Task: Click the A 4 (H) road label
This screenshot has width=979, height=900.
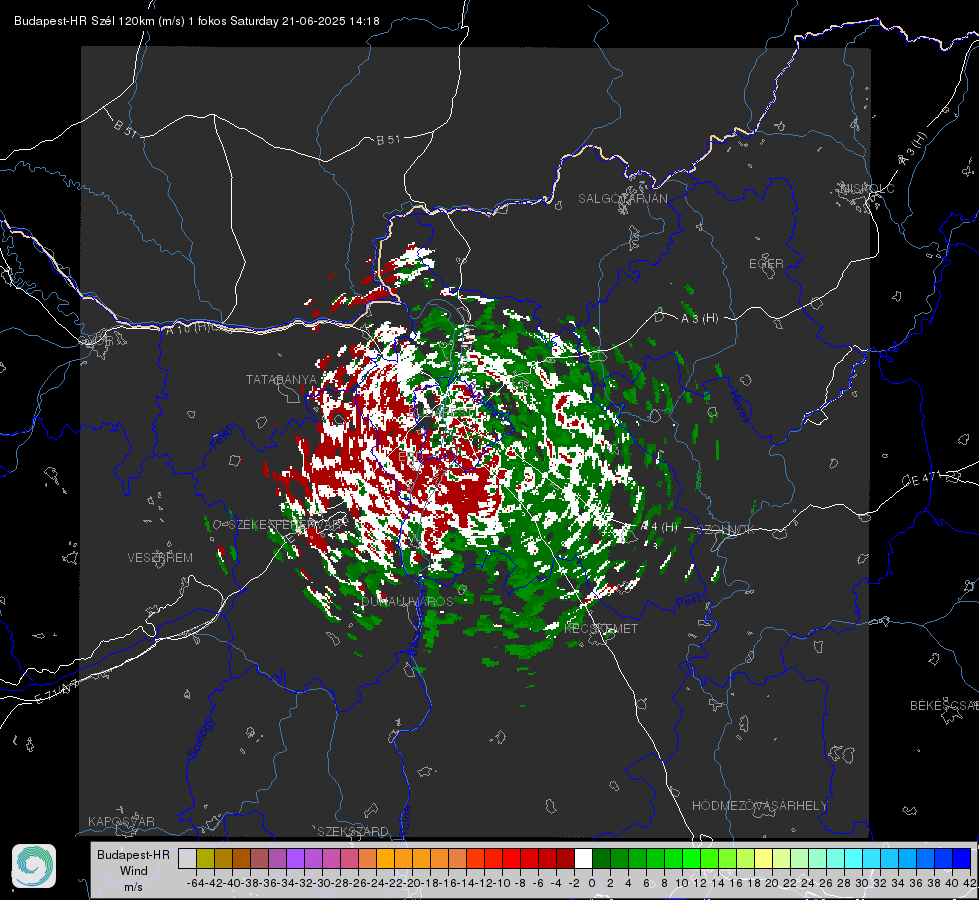Action: pos(659,527)
